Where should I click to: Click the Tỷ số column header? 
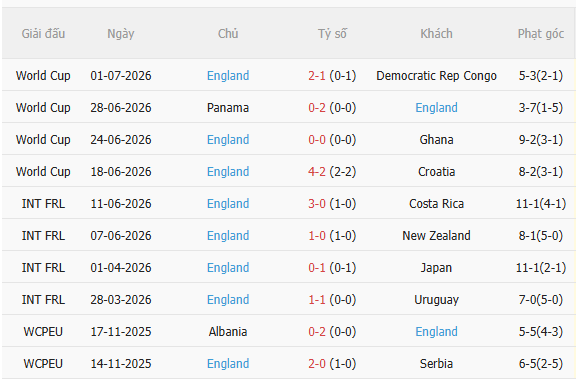tap(332, 33)
